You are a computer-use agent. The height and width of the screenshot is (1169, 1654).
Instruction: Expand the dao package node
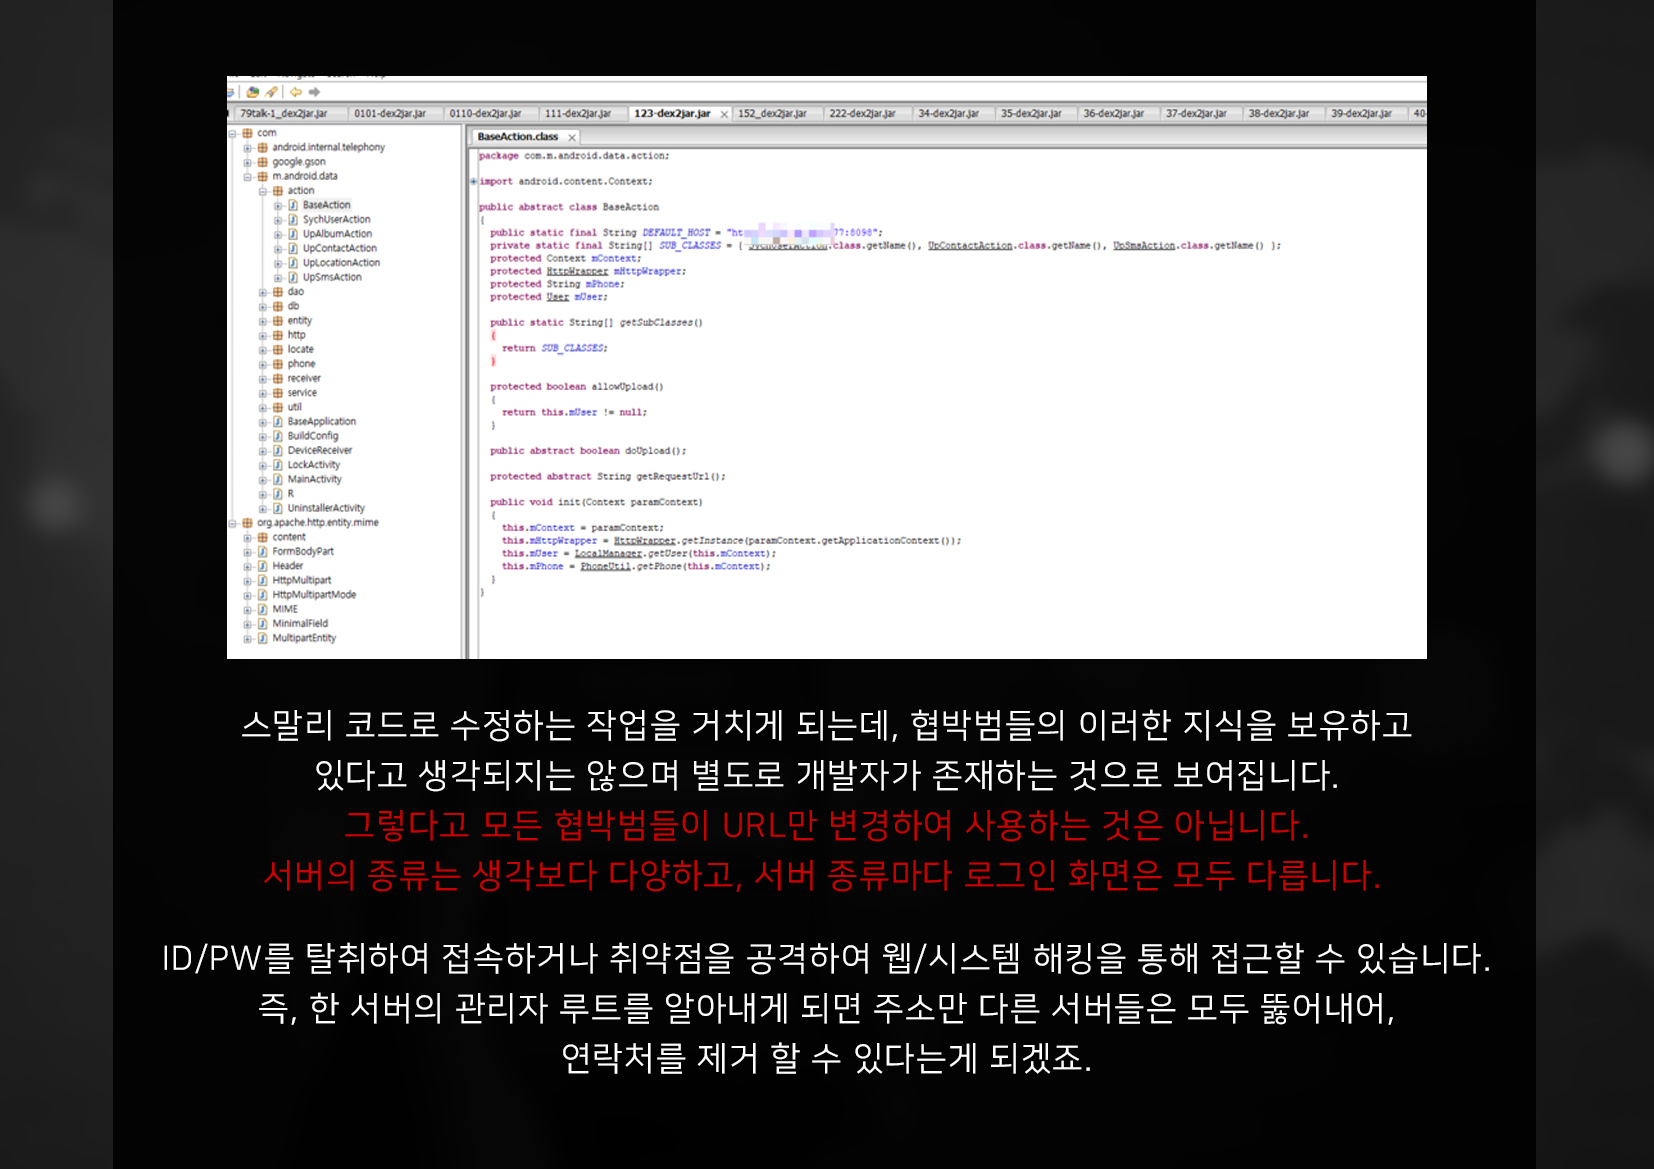coord(263,292)
